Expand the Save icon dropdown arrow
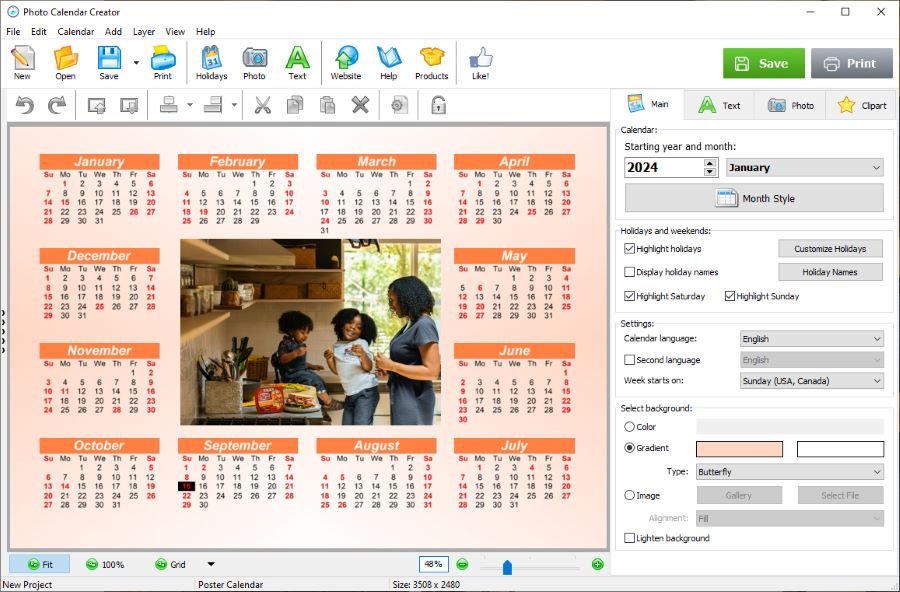The image size is (900, 592). pyautogui.click(x=136, y=63)
